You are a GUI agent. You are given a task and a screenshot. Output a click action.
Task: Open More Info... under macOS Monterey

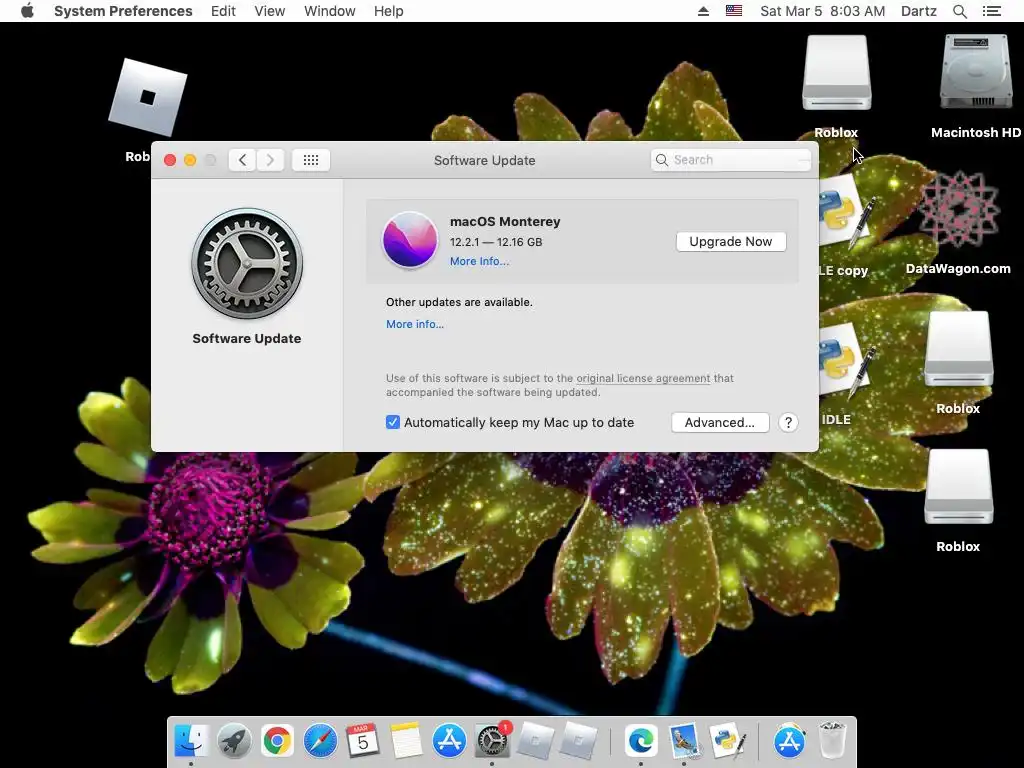479,261
